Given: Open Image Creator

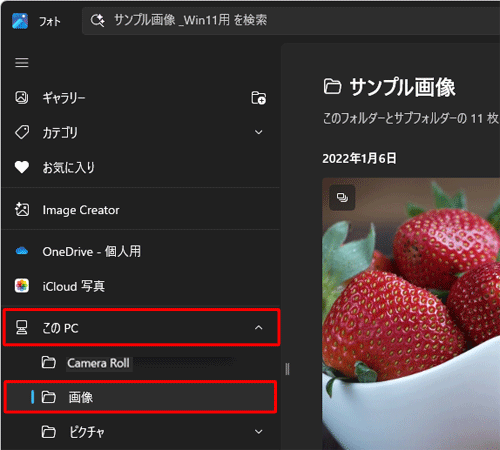Looking at the screenshot, I should [x=140, y=210].
